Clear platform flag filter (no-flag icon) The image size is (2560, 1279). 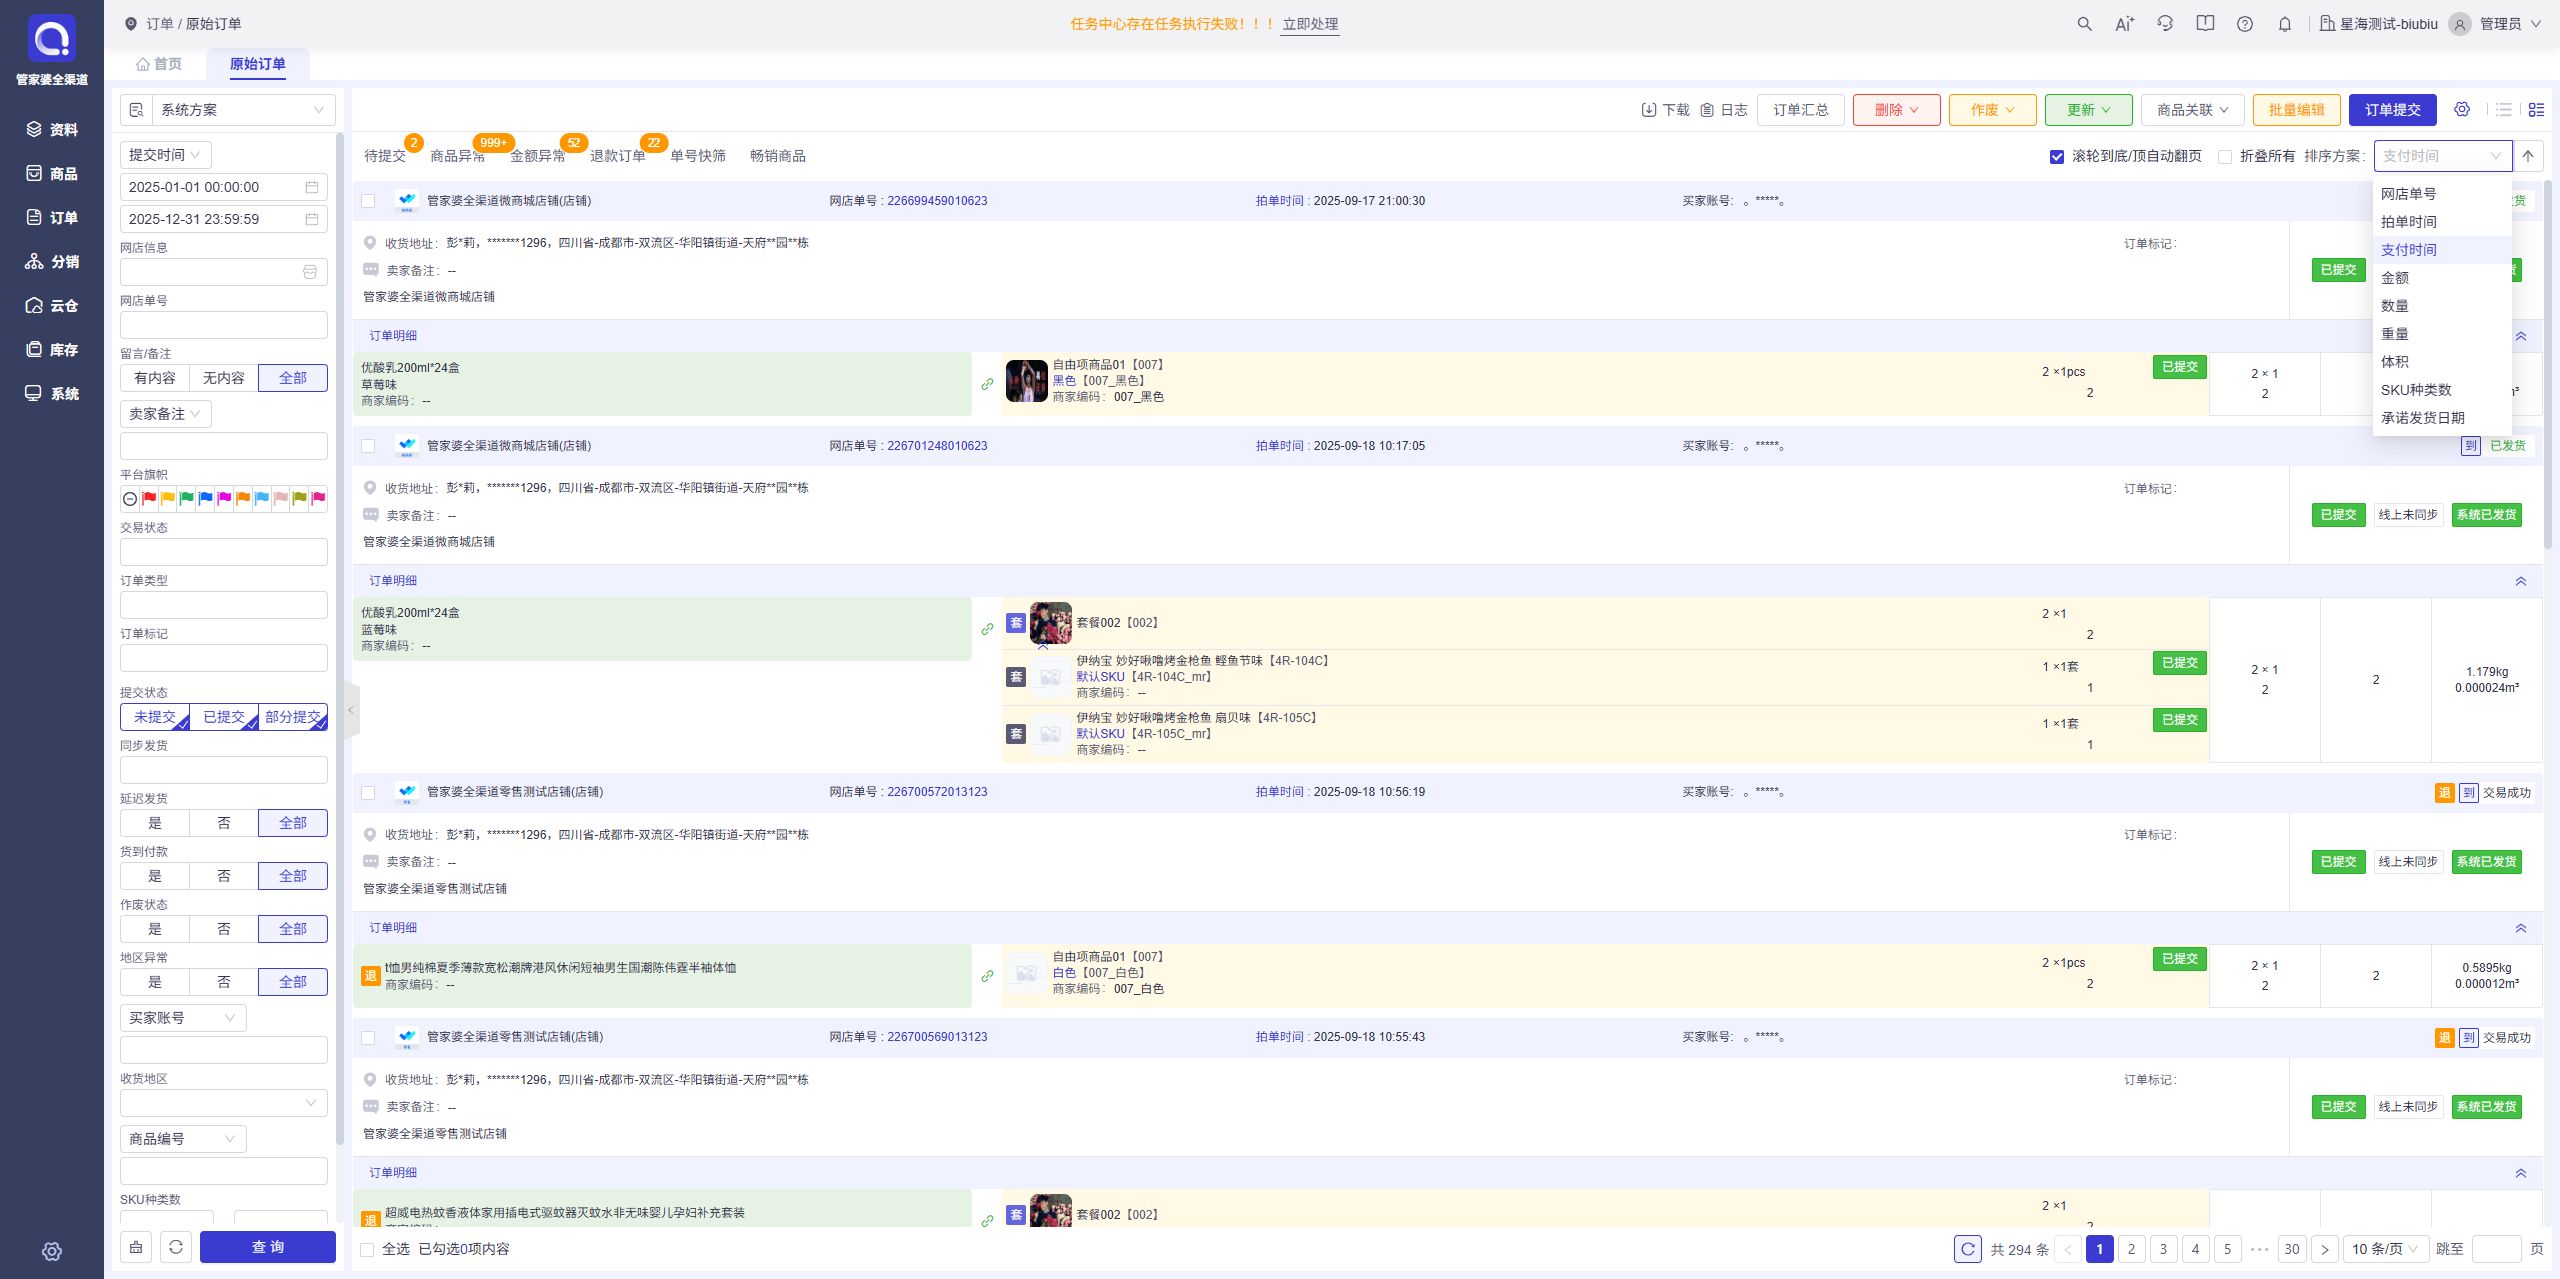click(x=130, y=499)
